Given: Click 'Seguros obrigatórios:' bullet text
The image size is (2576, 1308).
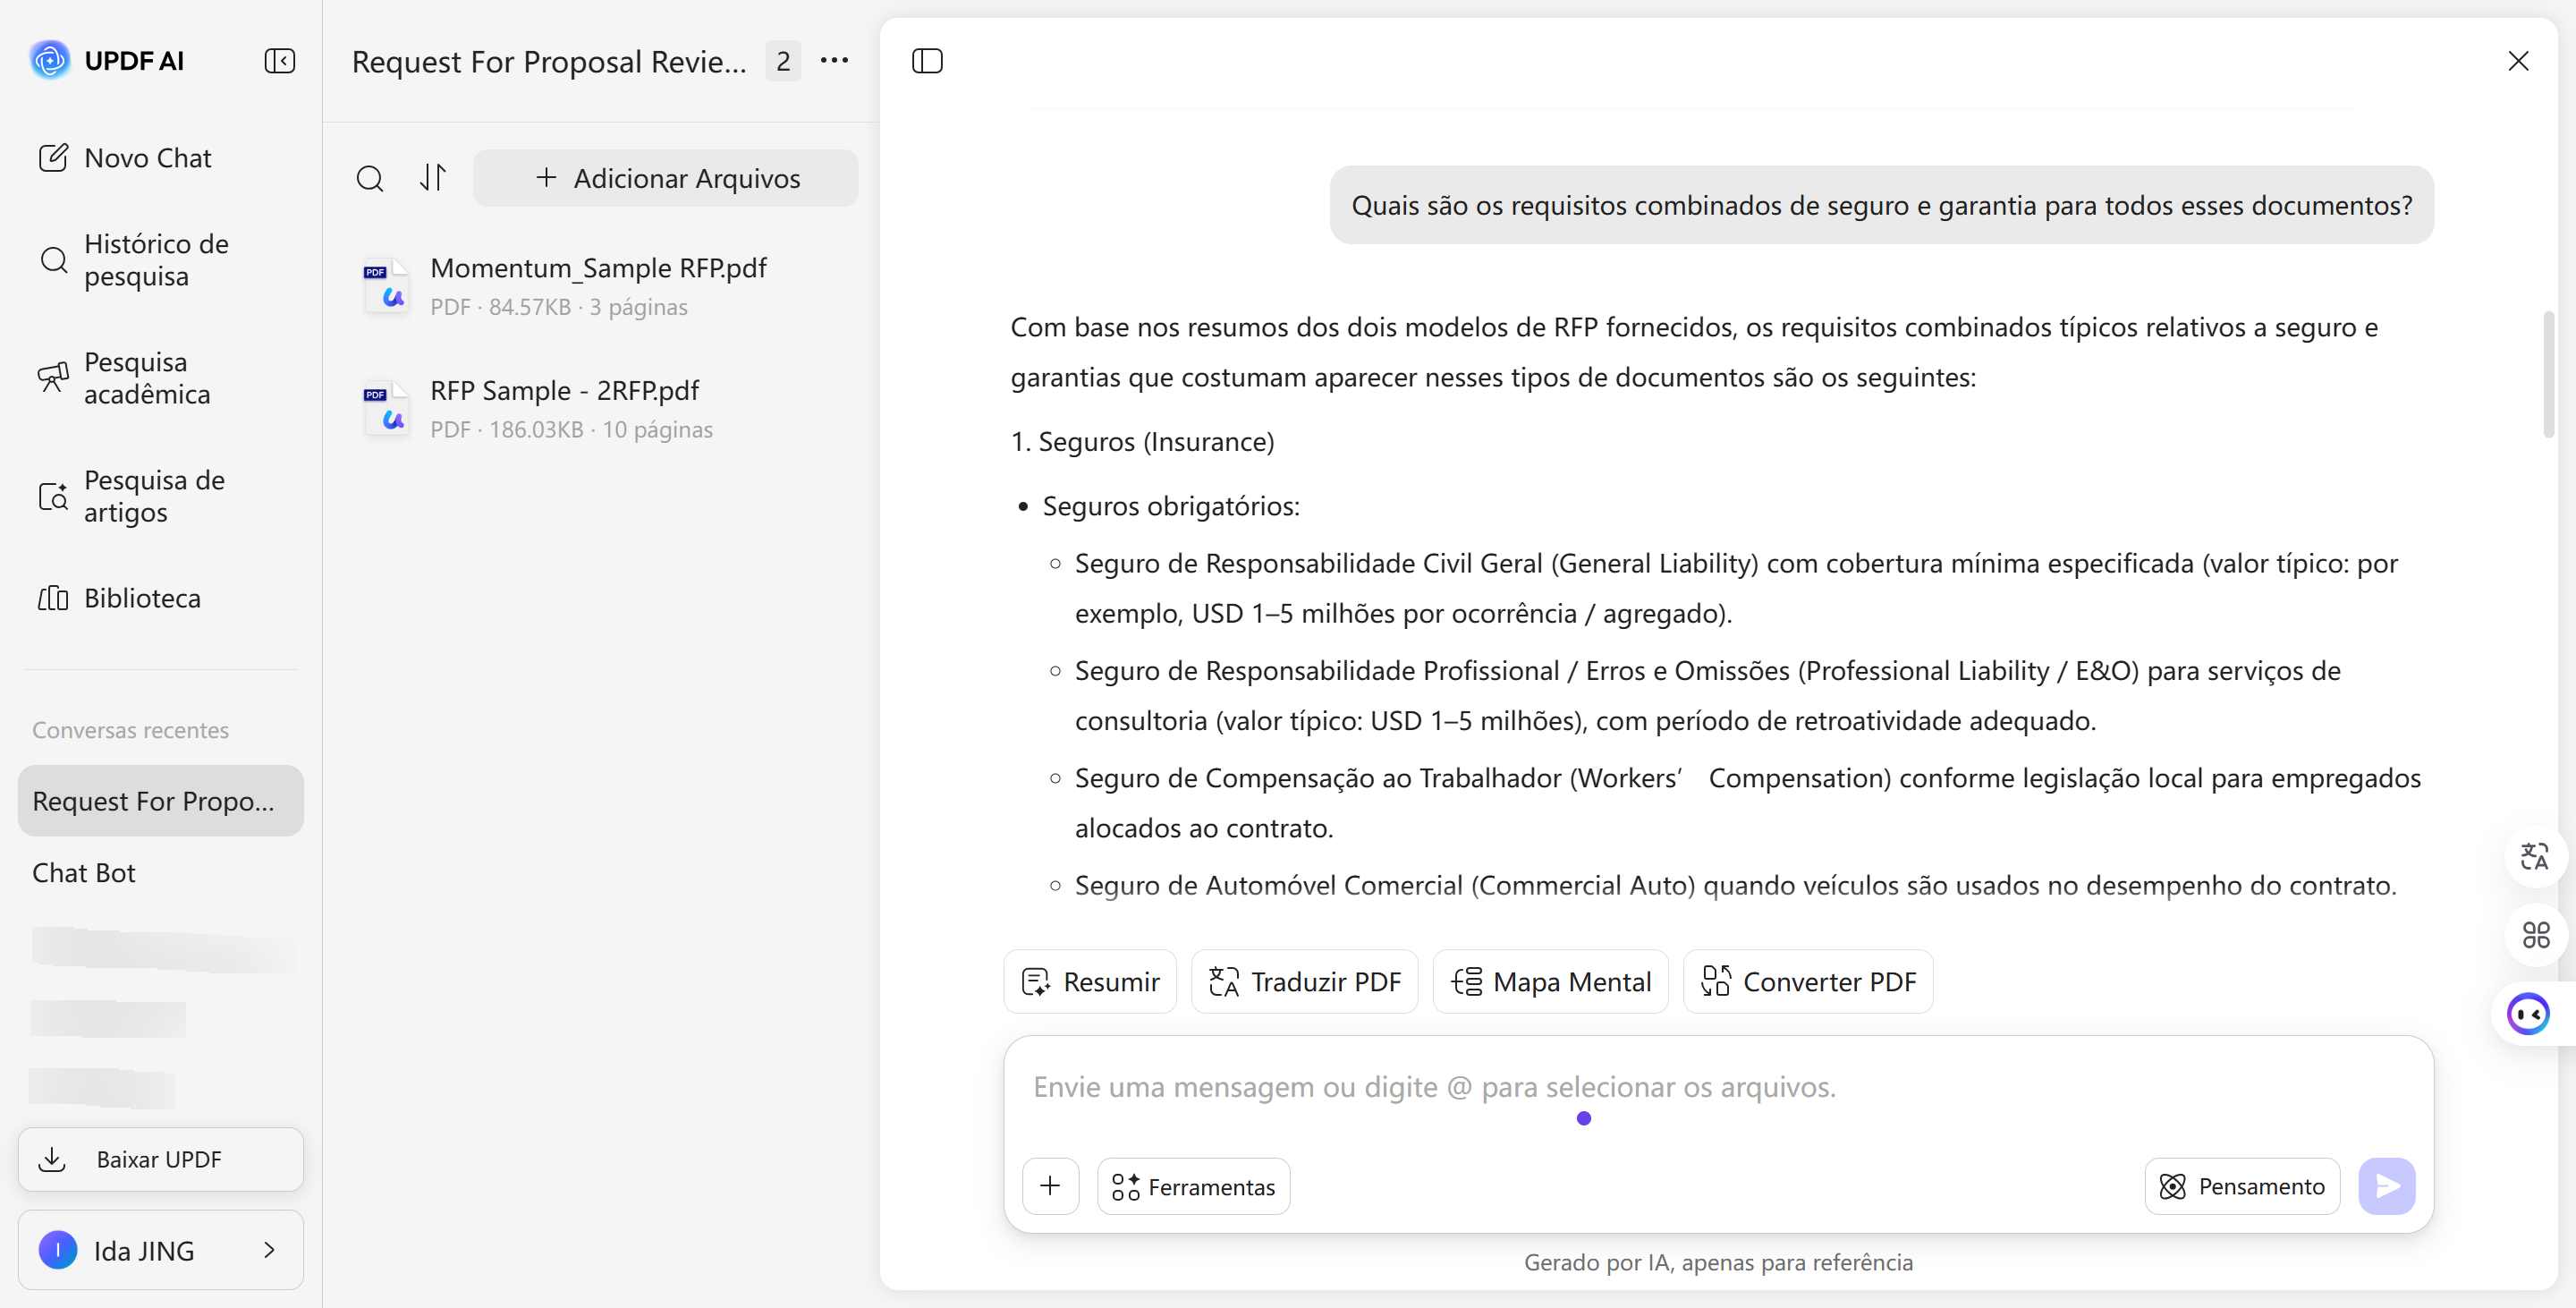Looking at the screenshot, I should 1171,506.
